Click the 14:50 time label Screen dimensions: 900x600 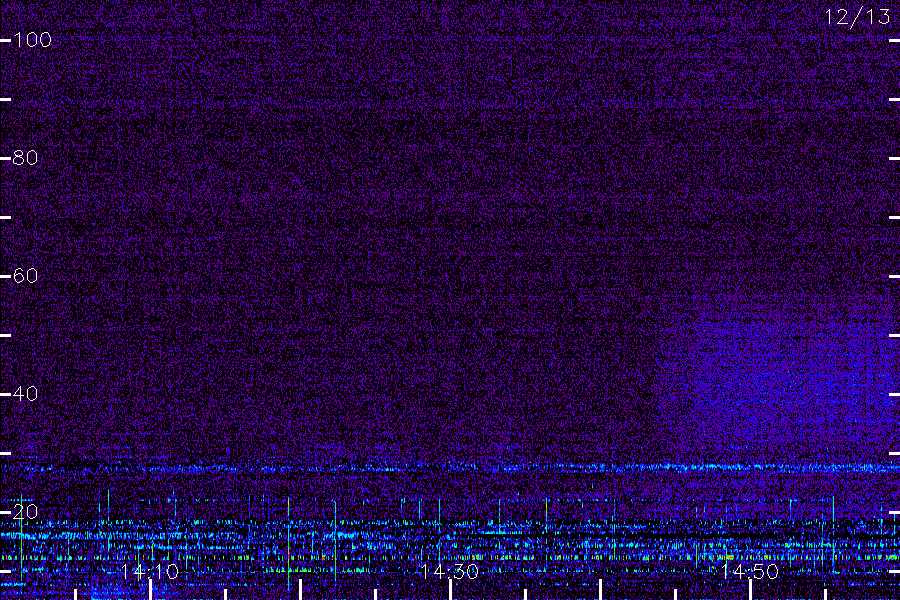pos(750,572)
